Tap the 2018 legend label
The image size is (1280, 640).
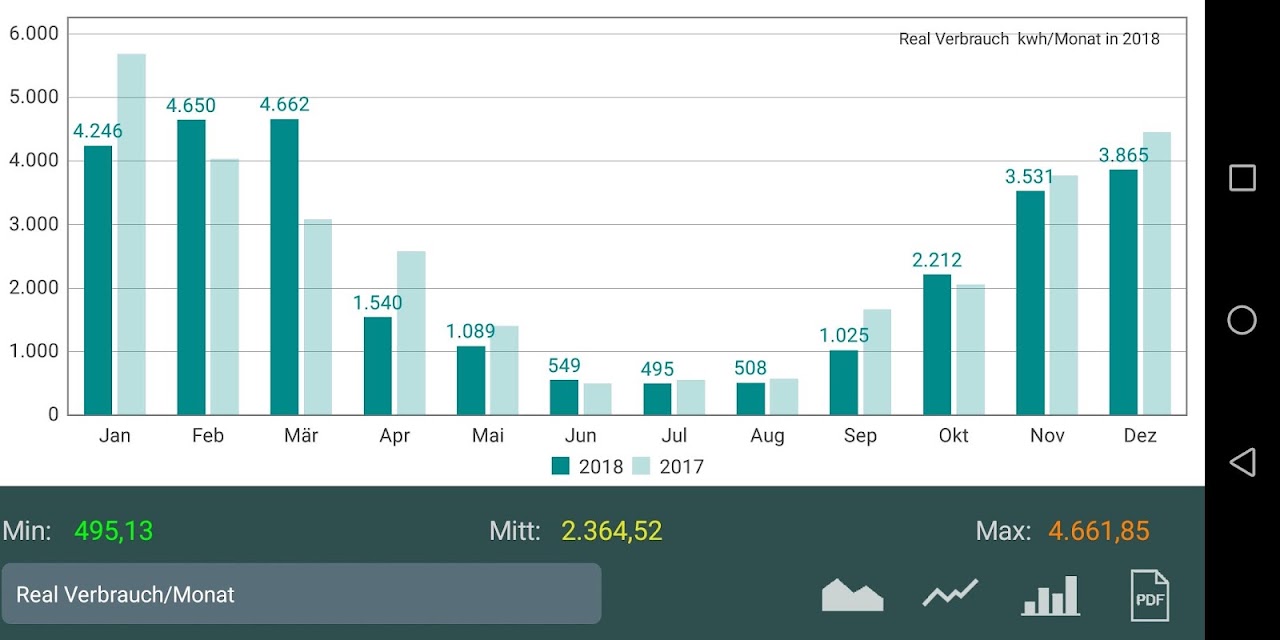click(601, 467)
